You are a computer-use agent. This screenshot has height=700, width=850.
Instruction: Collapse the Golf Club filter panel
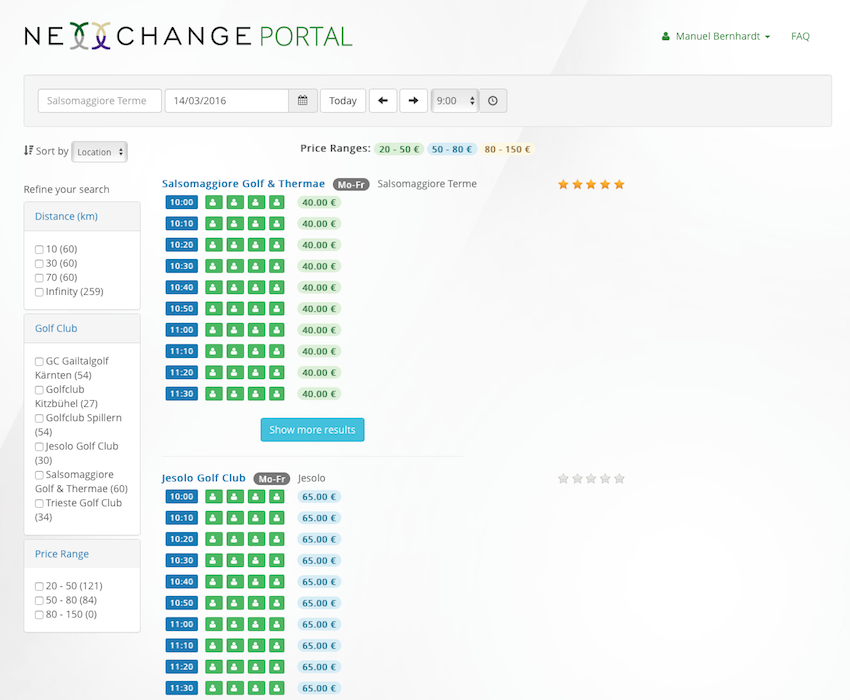[56, 328]
